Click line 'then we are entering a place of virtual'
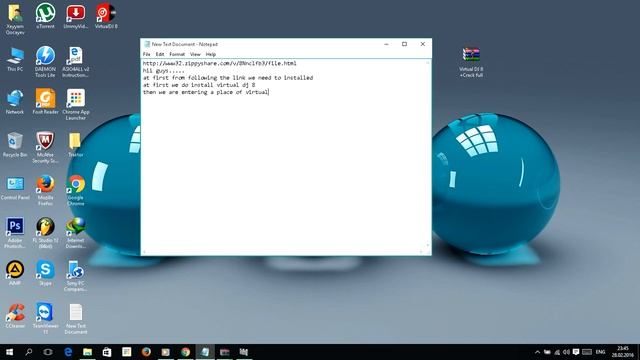The image size is (640, 360). coord(206,92)
